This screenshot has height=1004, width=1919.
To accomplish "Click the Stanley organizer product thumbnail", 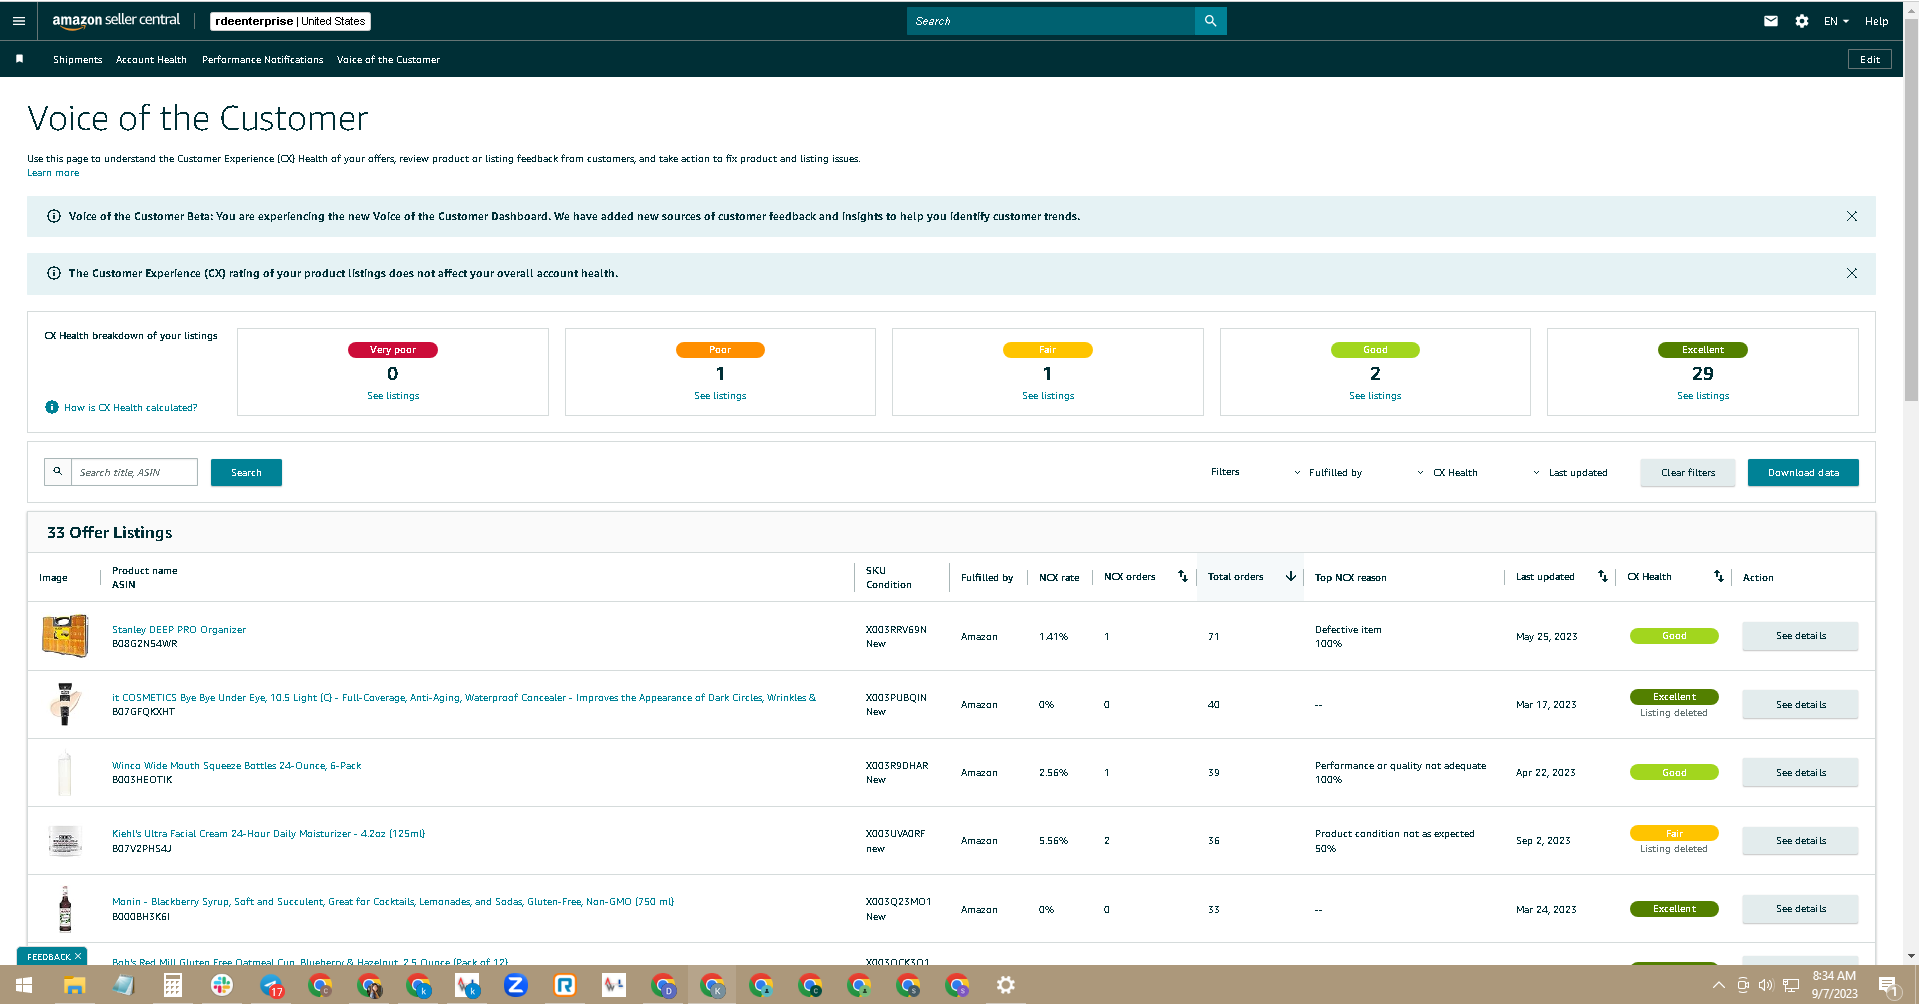I will click(x=65, y=636).
